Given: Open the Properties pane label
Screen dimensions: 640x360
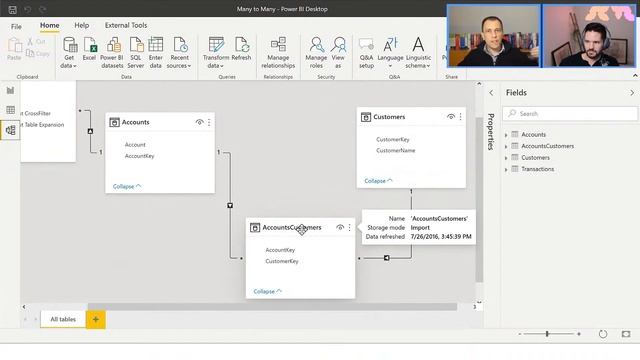Looking at the screenshot, I should [491, 131].
